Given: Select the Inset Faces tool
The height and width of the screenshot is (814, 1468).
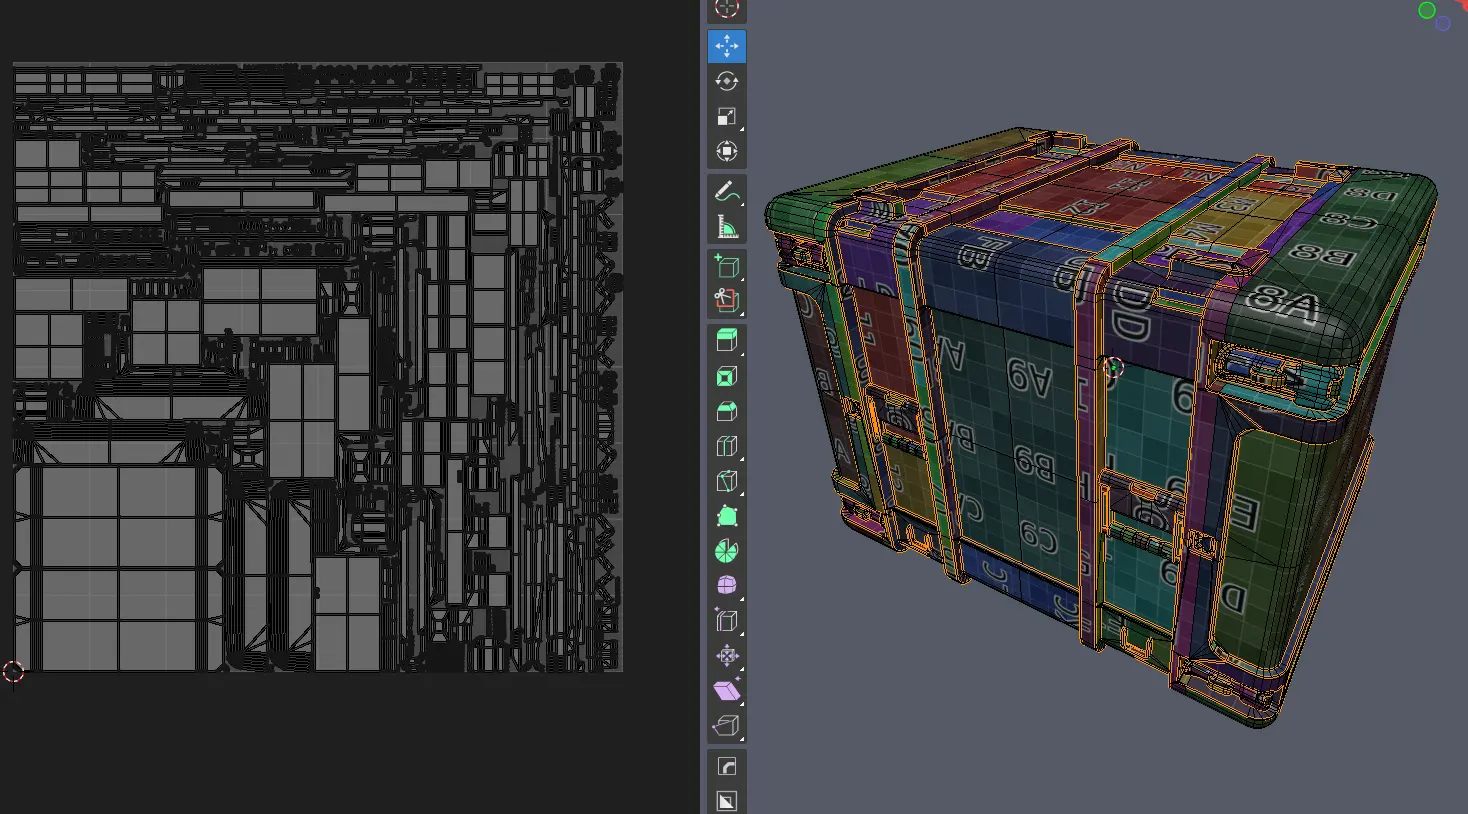Looking at the screenshot, I should (727, 376).
